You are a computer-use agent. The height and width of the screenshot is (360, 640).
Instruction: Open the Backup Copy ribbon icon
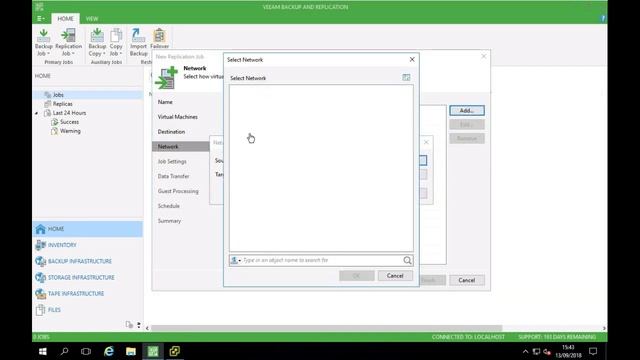coord(97,42)
